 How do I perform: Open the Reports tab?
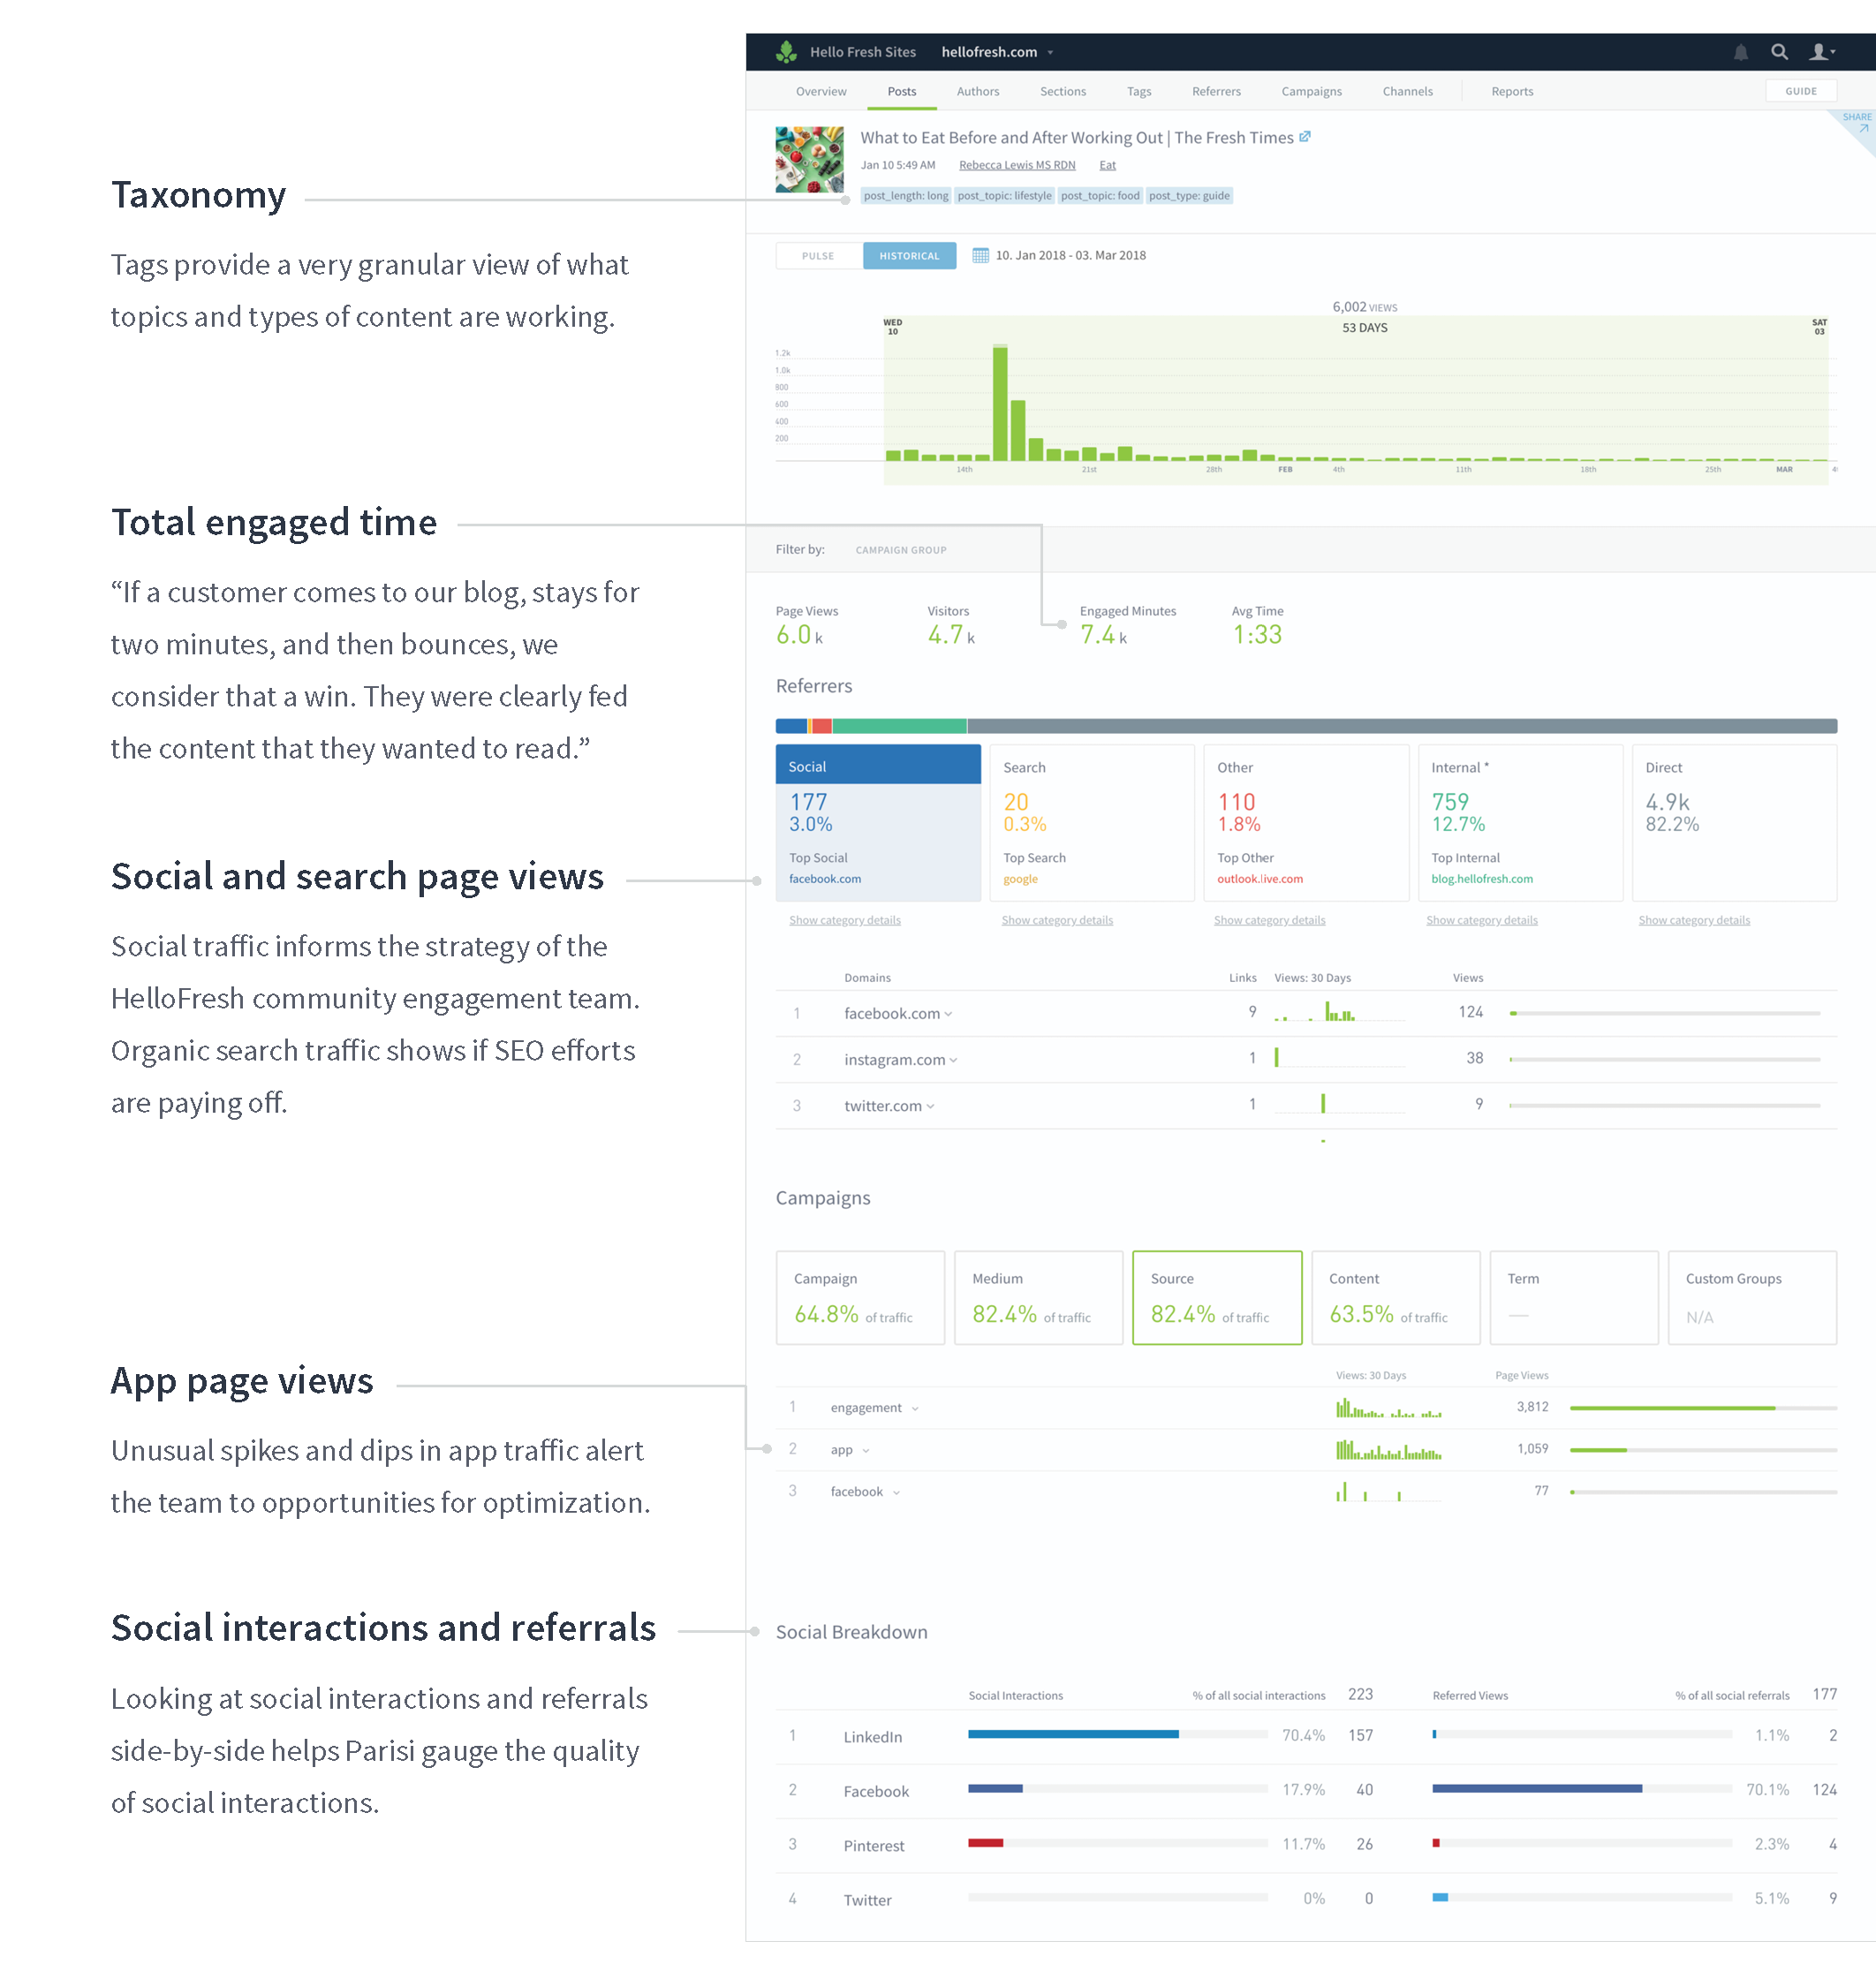[1512, 91]
